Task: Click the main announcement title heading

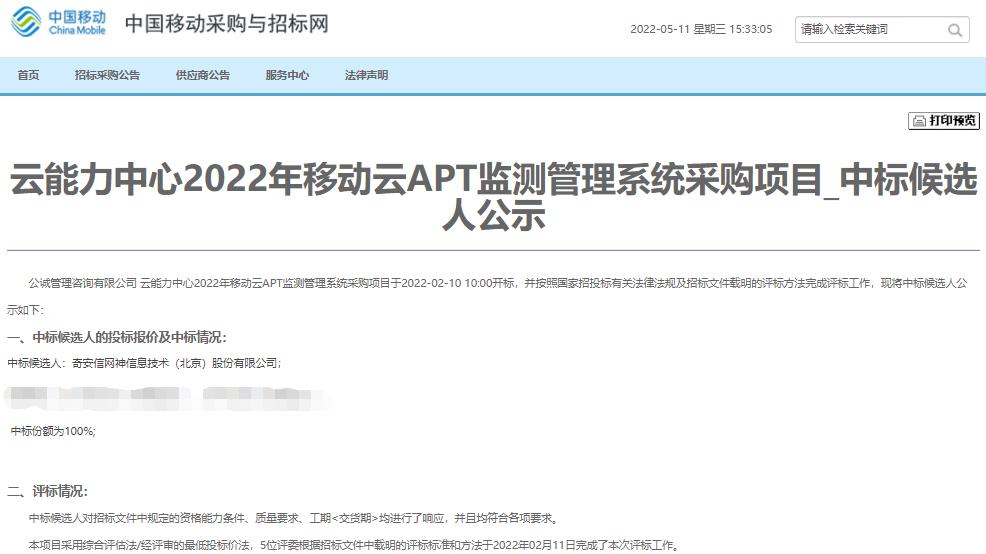Action: point(493,197)
